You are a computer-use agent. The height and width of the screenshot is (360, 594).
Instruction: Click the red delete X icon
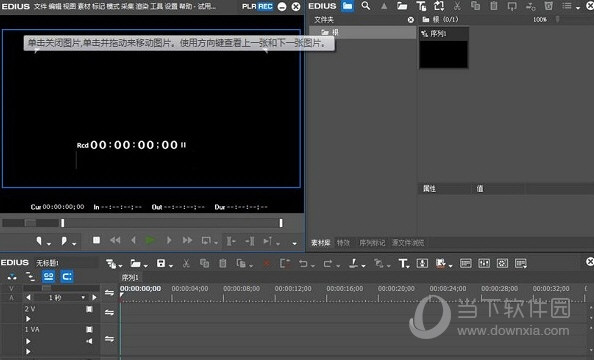[x=267, y=264]
